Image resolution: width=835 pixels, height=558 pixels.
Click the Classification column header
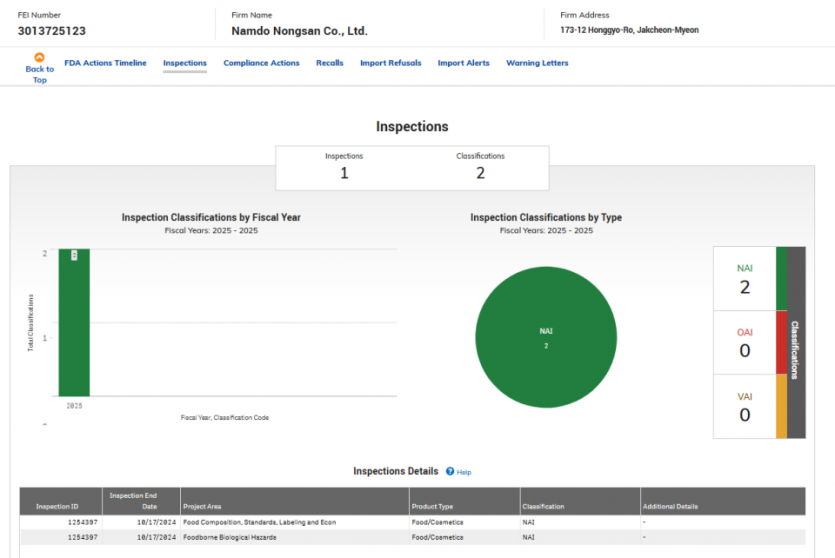(580, 501)
